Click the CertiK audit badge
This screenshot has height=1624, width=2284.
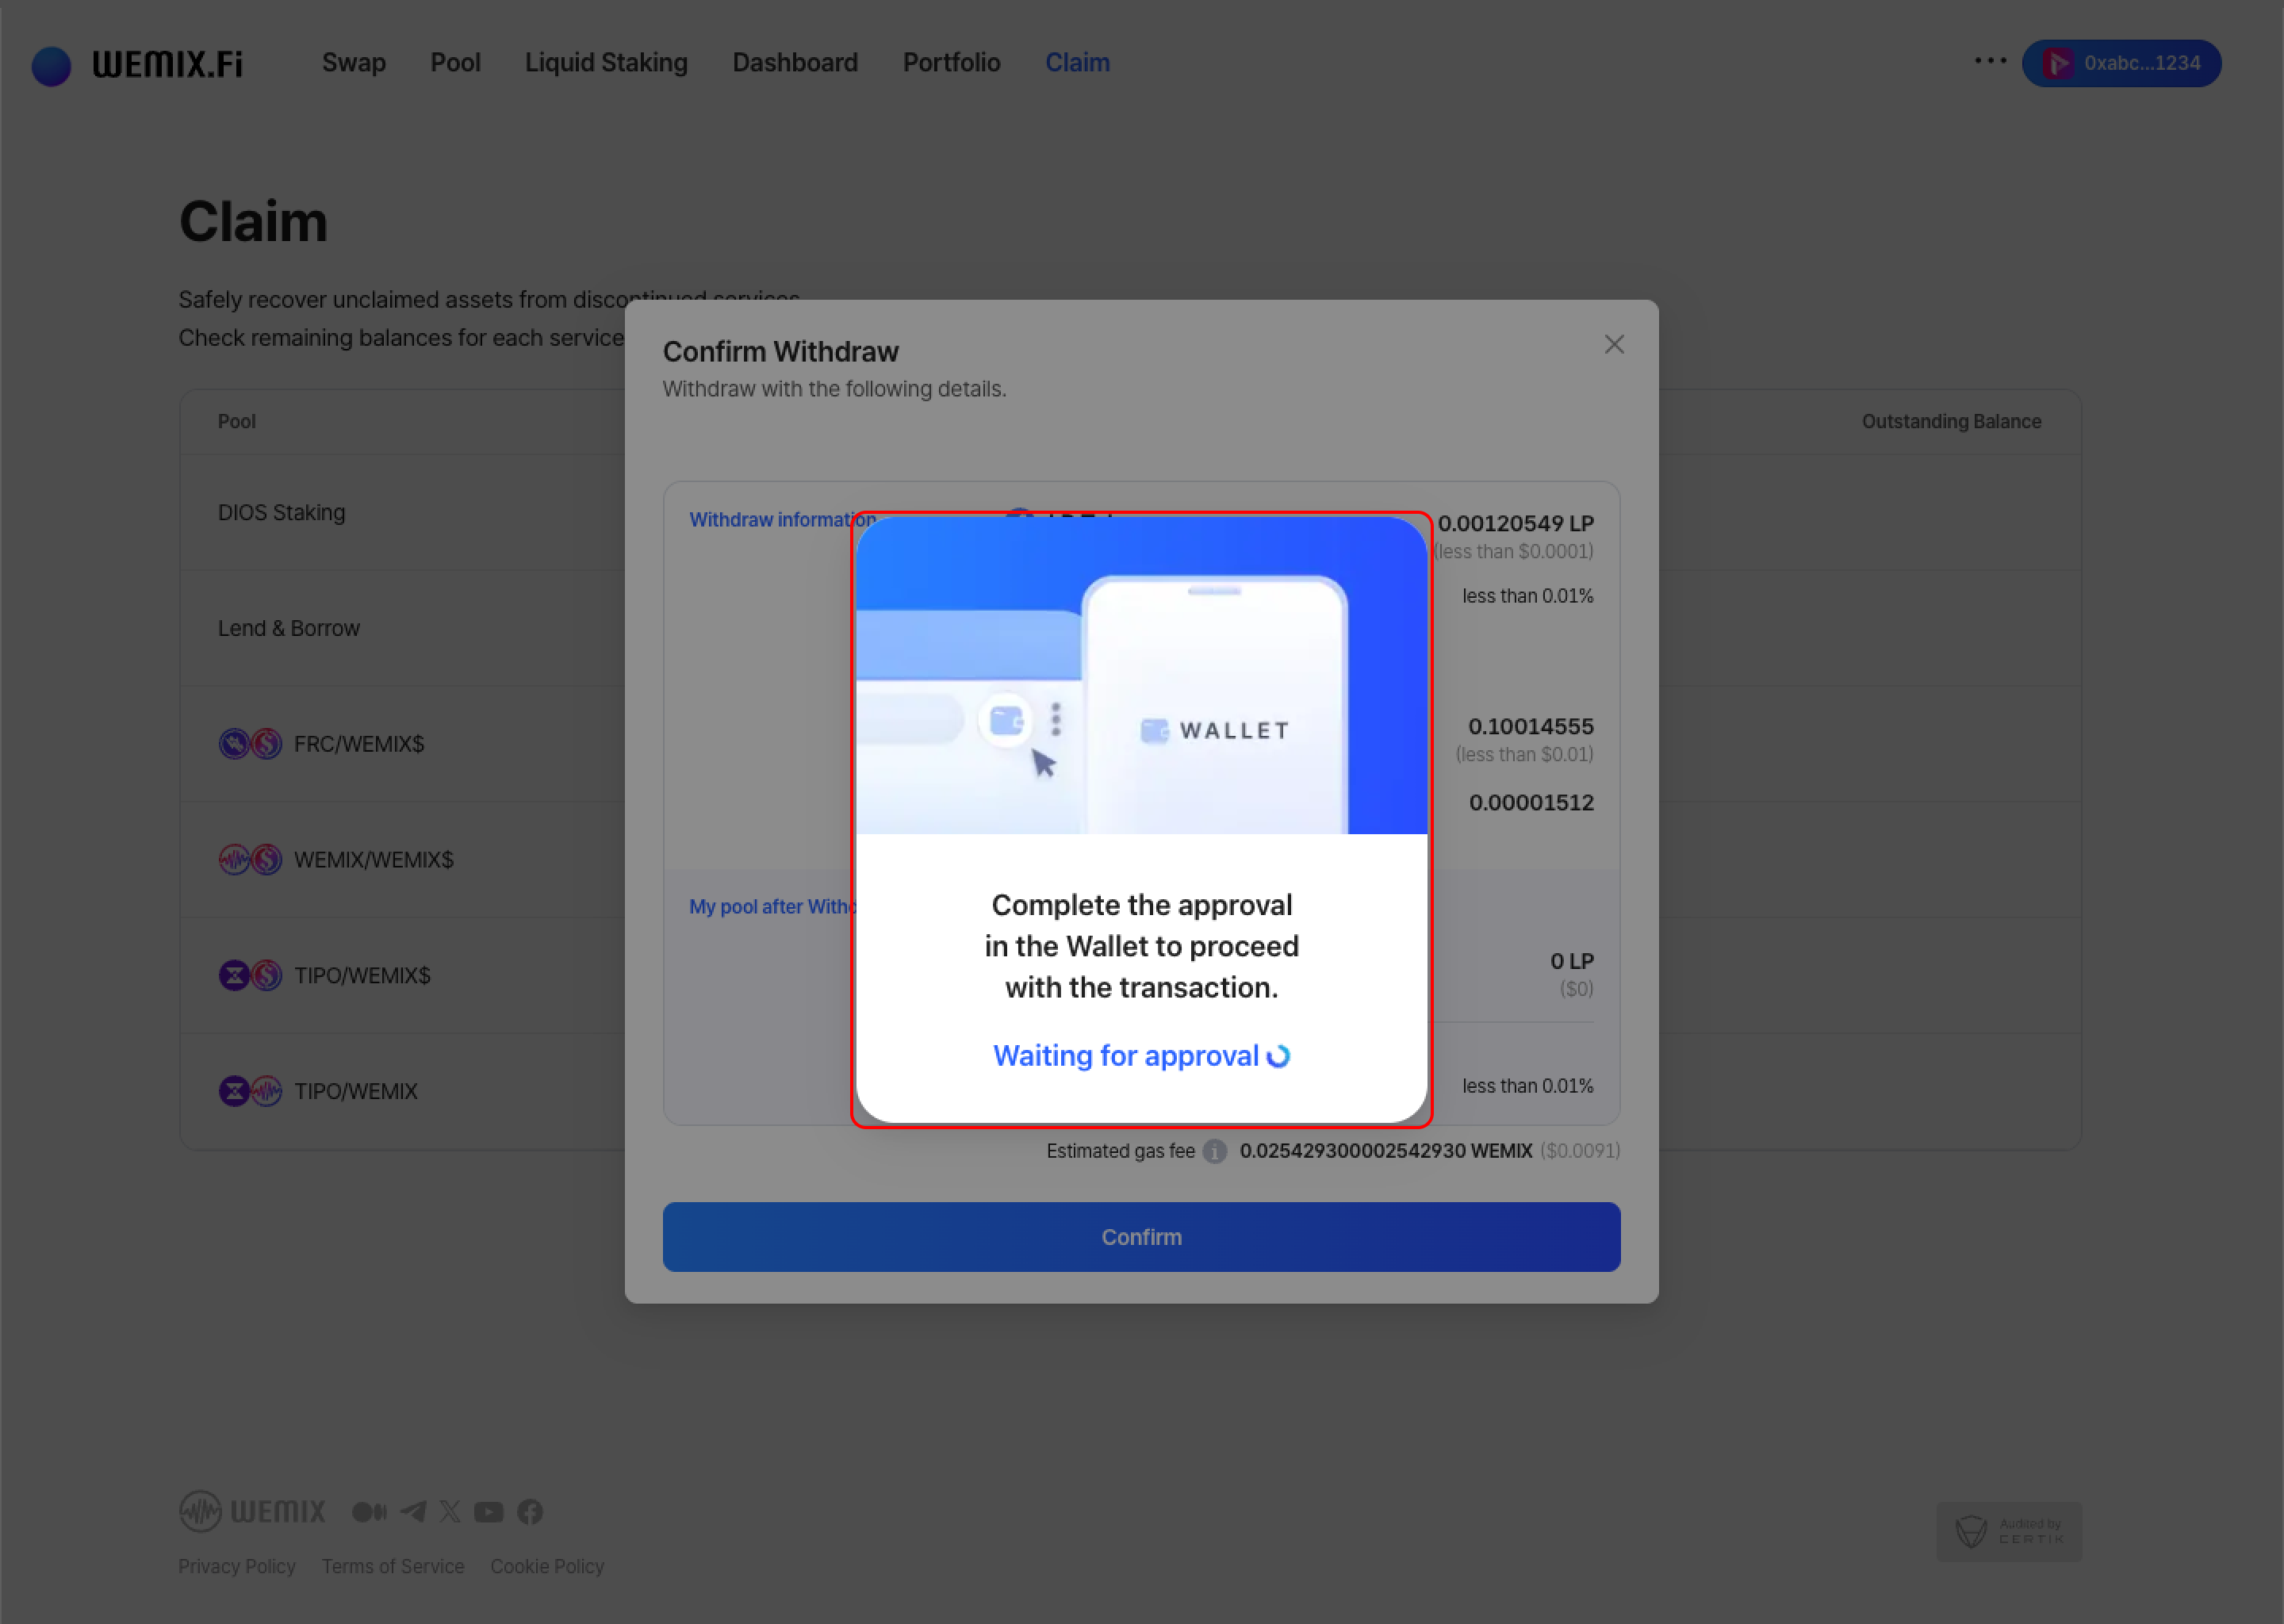pos(2008,1531)
